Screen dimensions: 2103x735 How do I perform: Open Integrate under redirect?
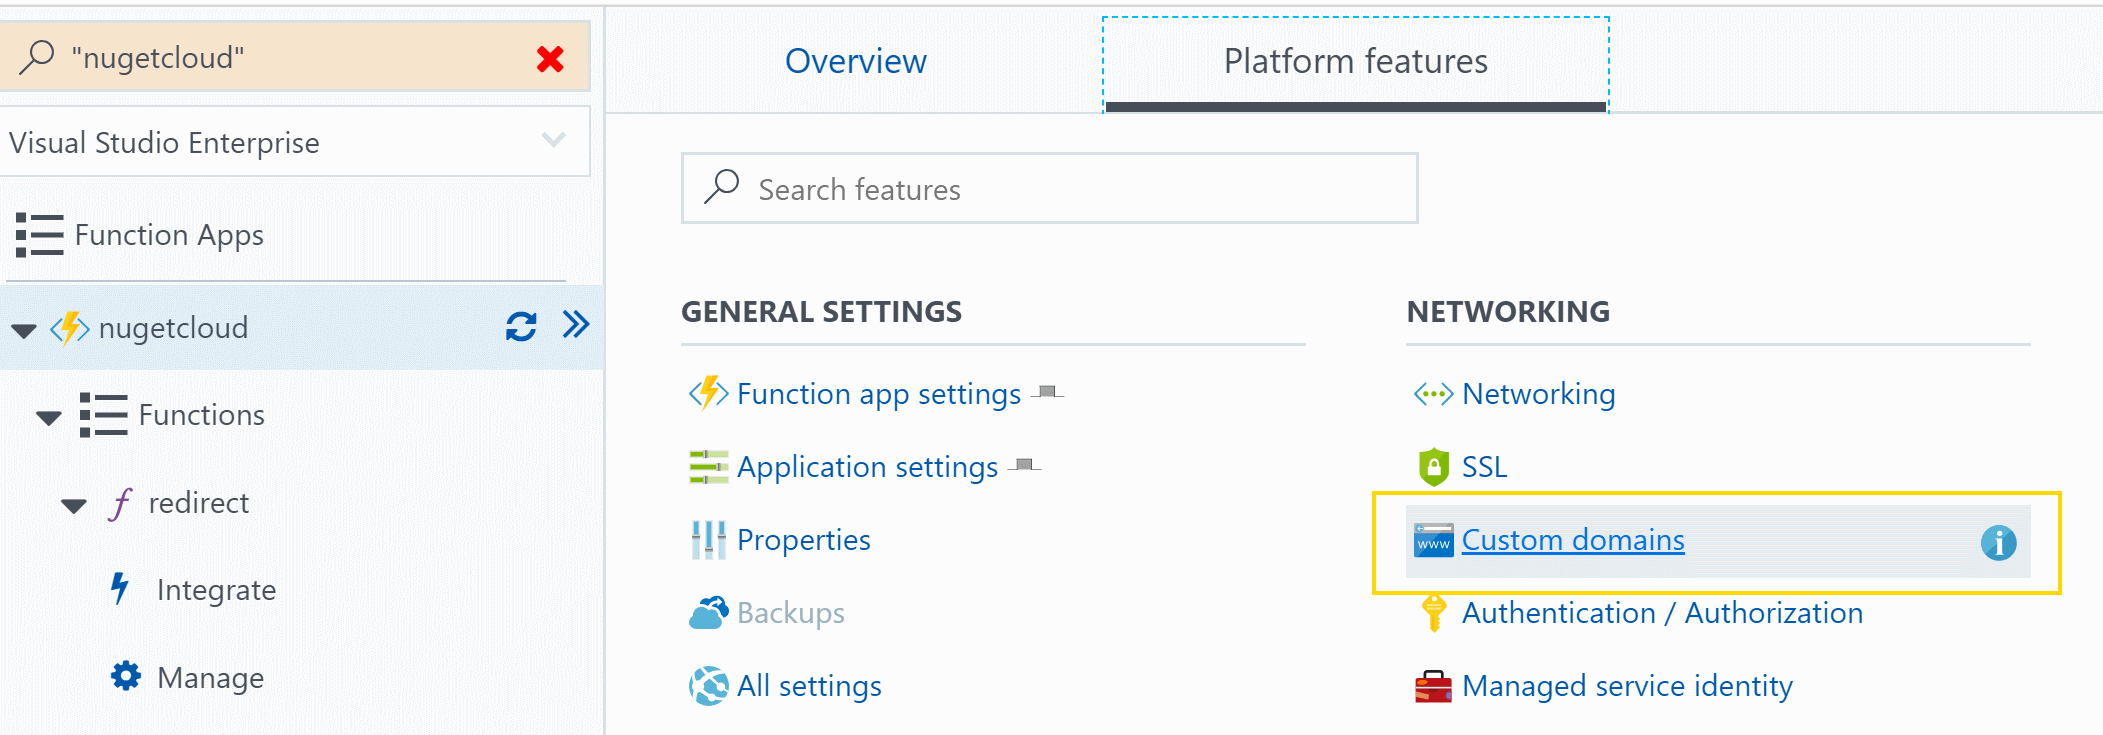pos(216,591)
